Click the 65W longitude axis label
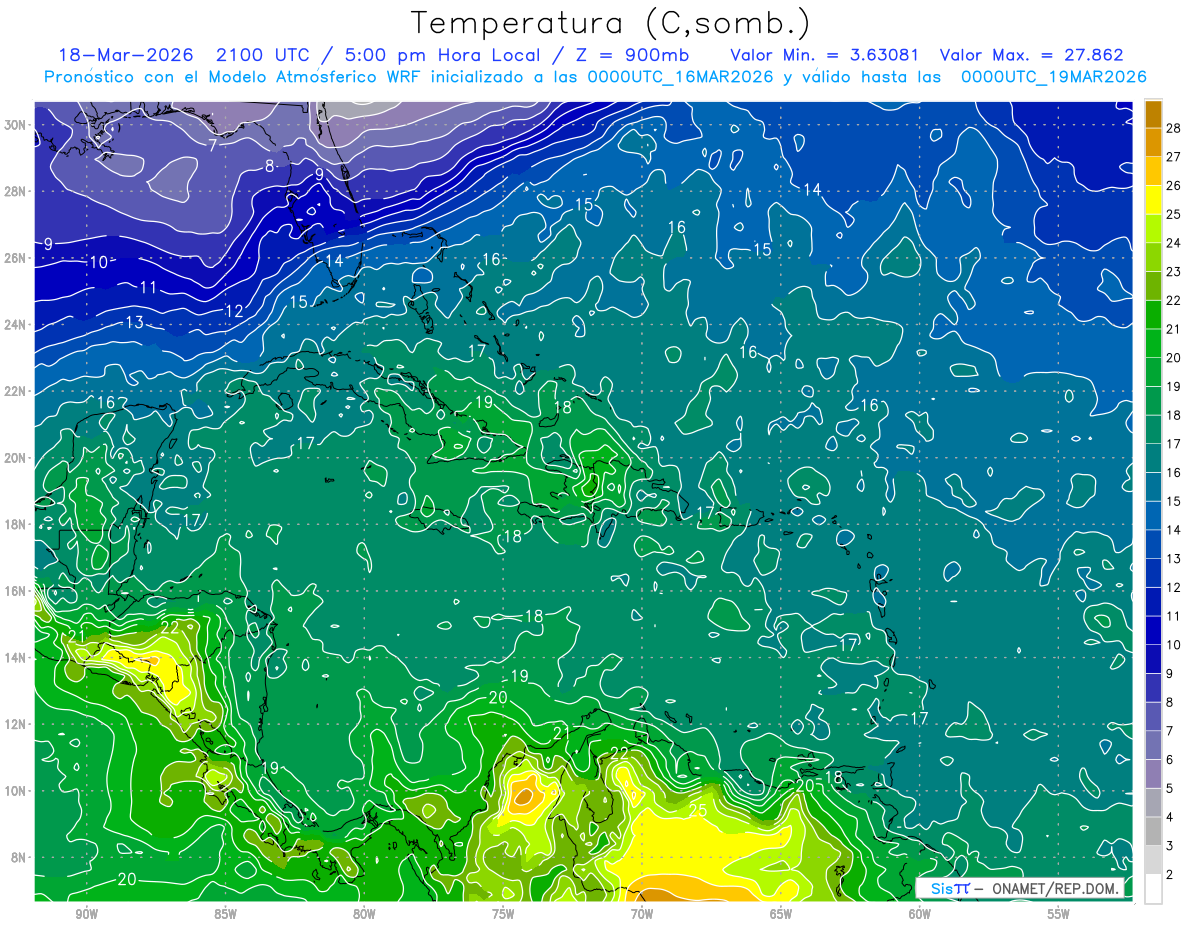The height and width of the screenshot is (927, 1200). (x=781, y=914)
